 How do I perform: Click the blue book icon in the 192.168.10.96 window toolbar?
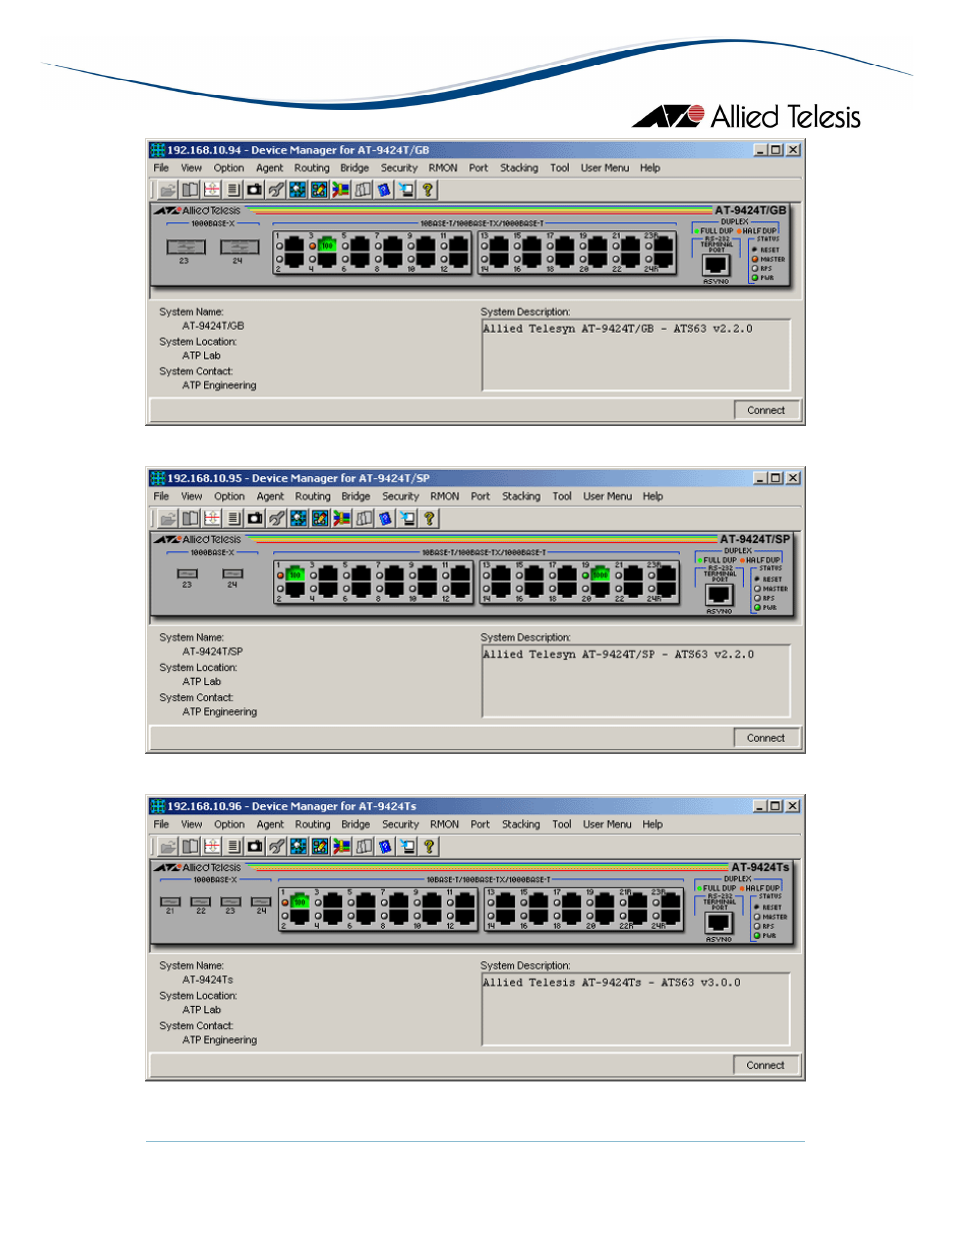(x=385, y=846)
